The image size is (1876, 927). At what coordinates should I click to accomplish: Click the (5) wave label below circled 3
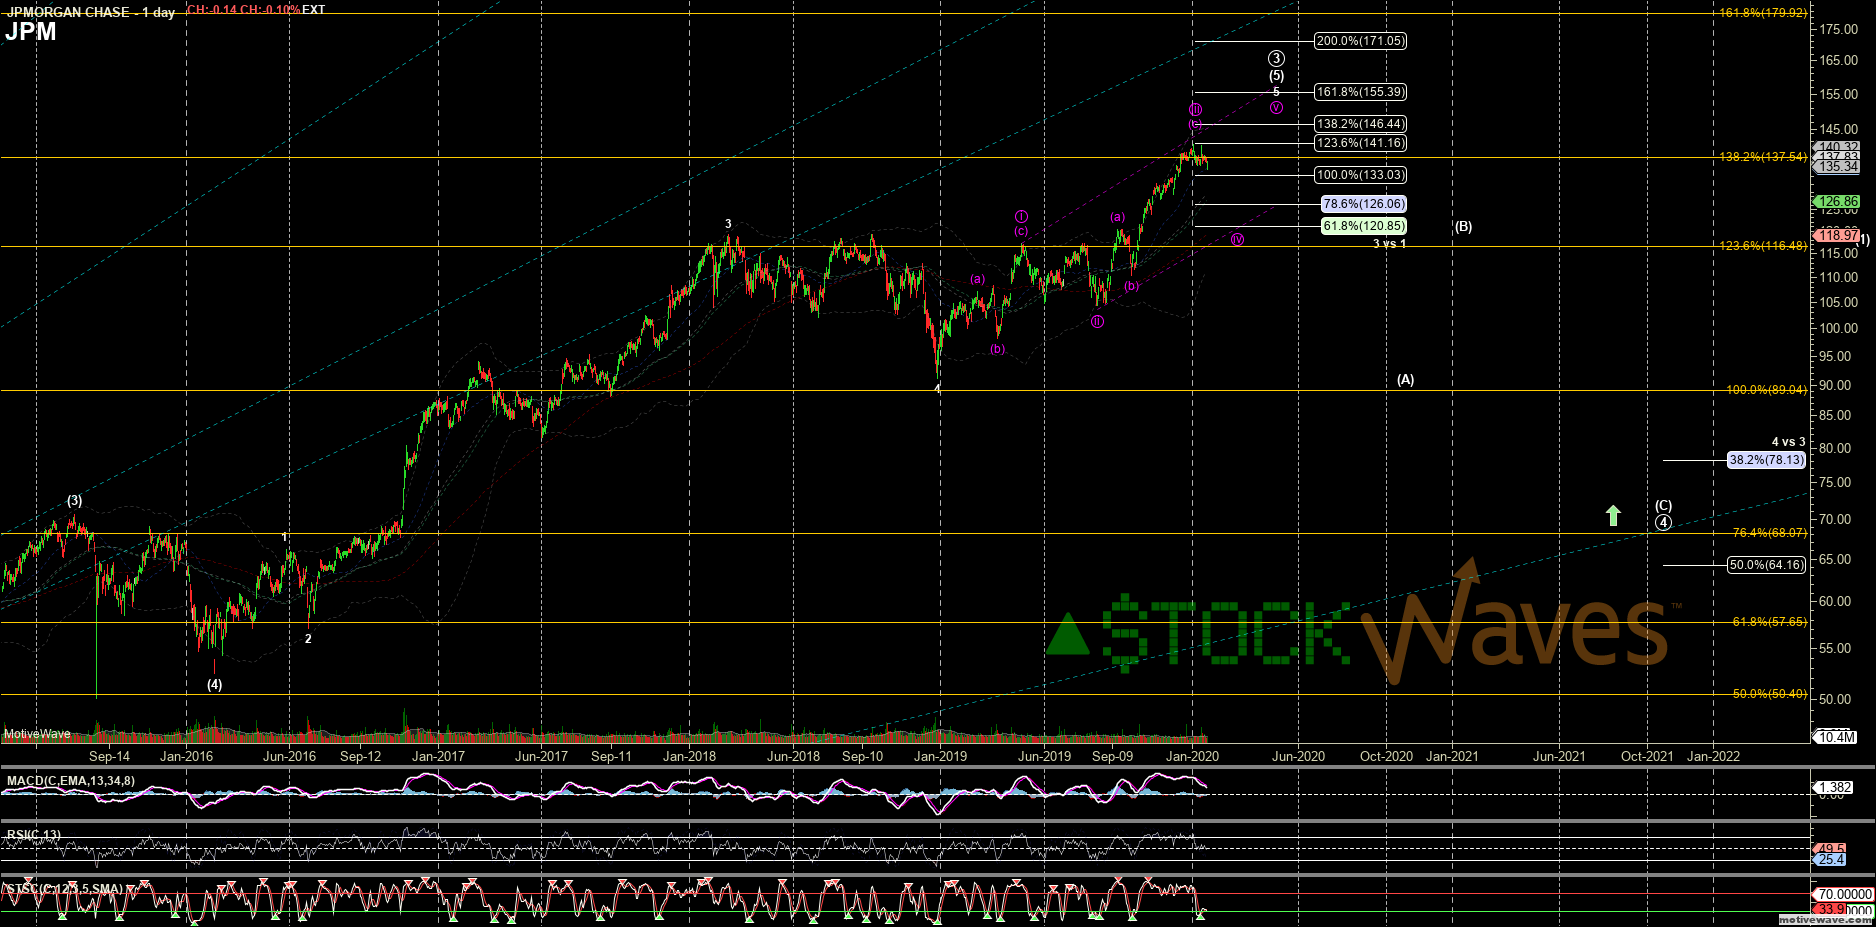[1276, 76]
